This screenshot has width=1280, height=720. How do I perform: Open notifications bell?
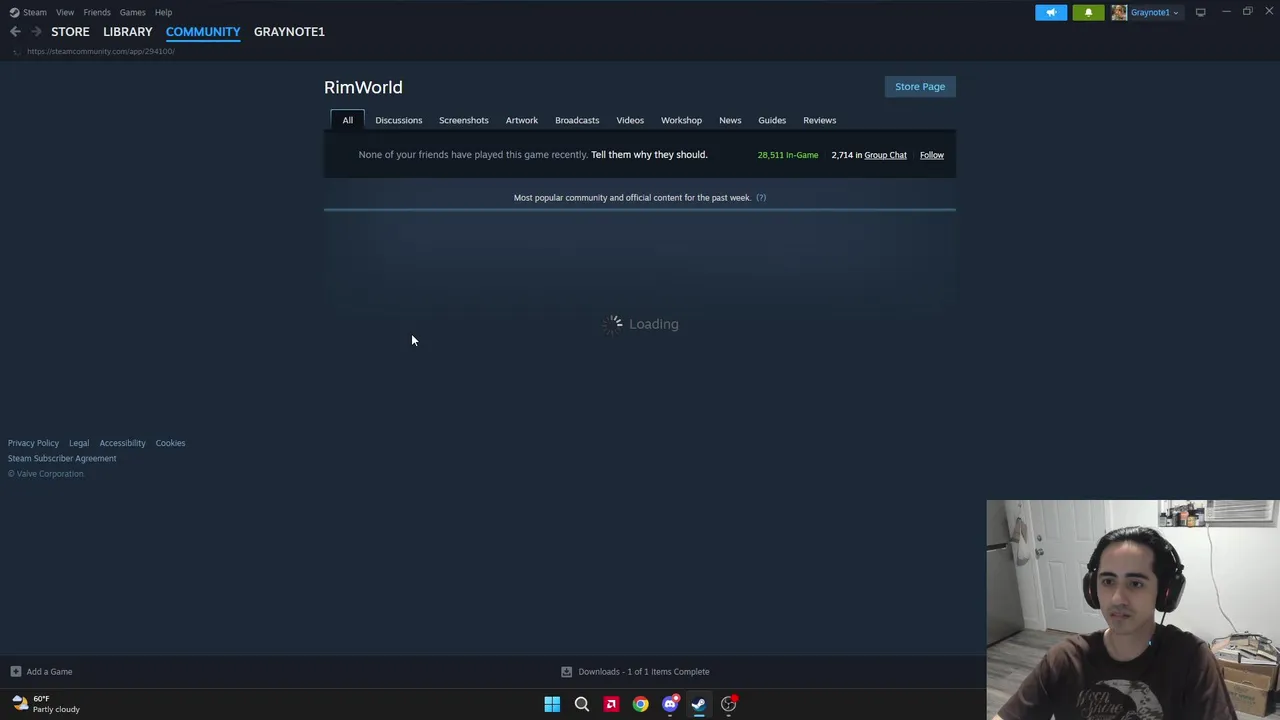(x=1088, y=12)
